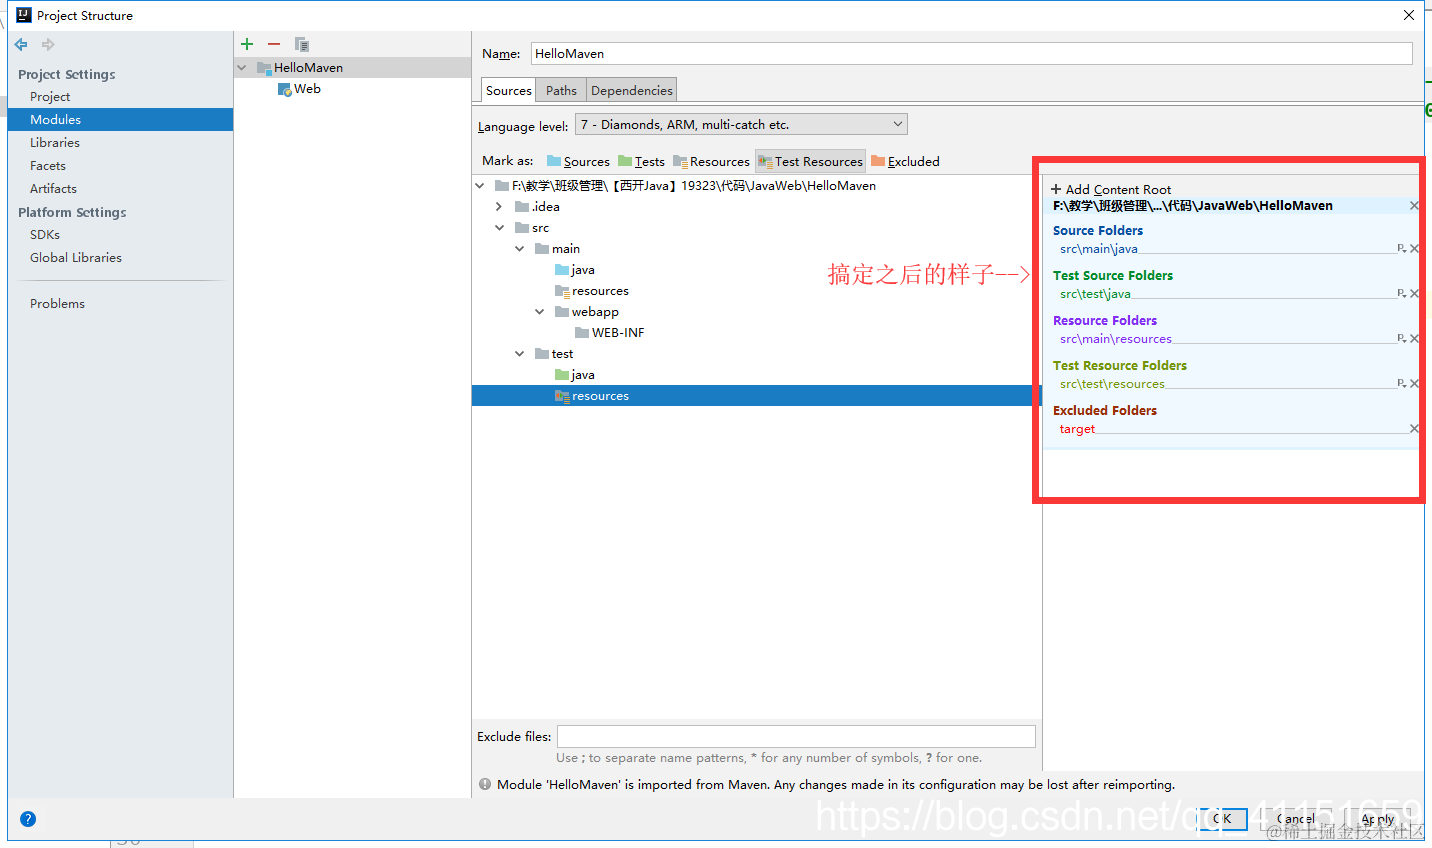Remove src\main\resources resource folder
Screen dimensions: 1432x848
pos(1414,339)
